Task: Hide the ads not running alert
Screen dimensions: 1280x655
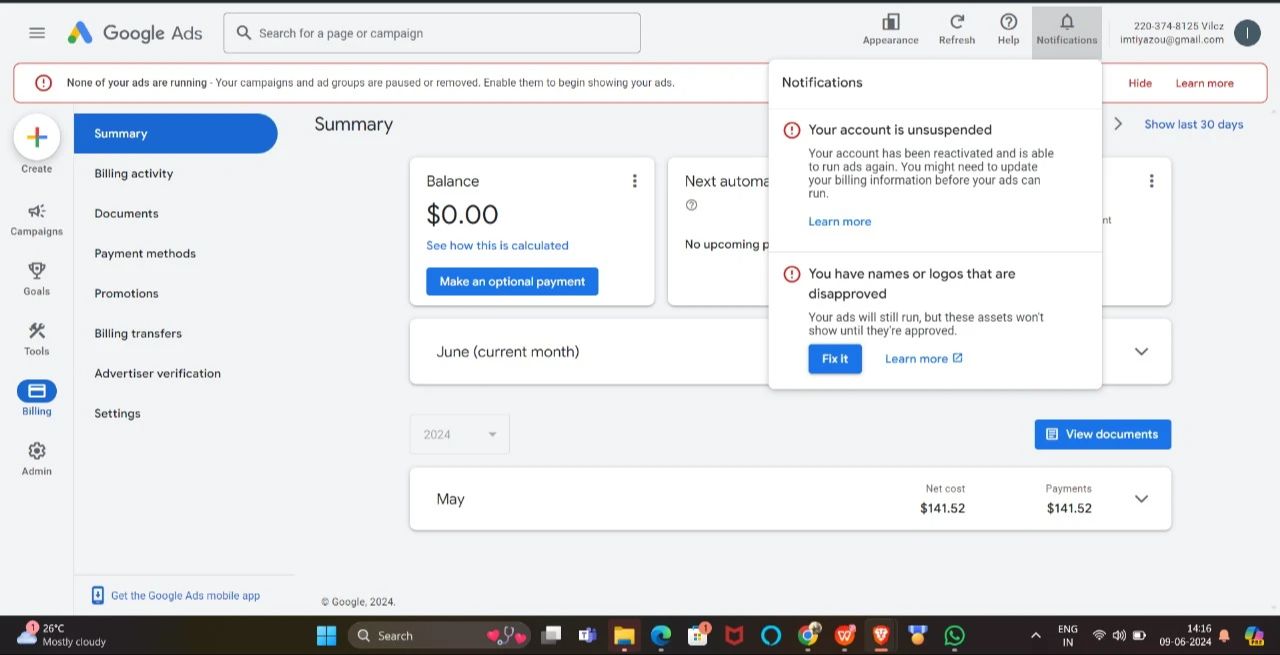Action: coord(1140,83)
